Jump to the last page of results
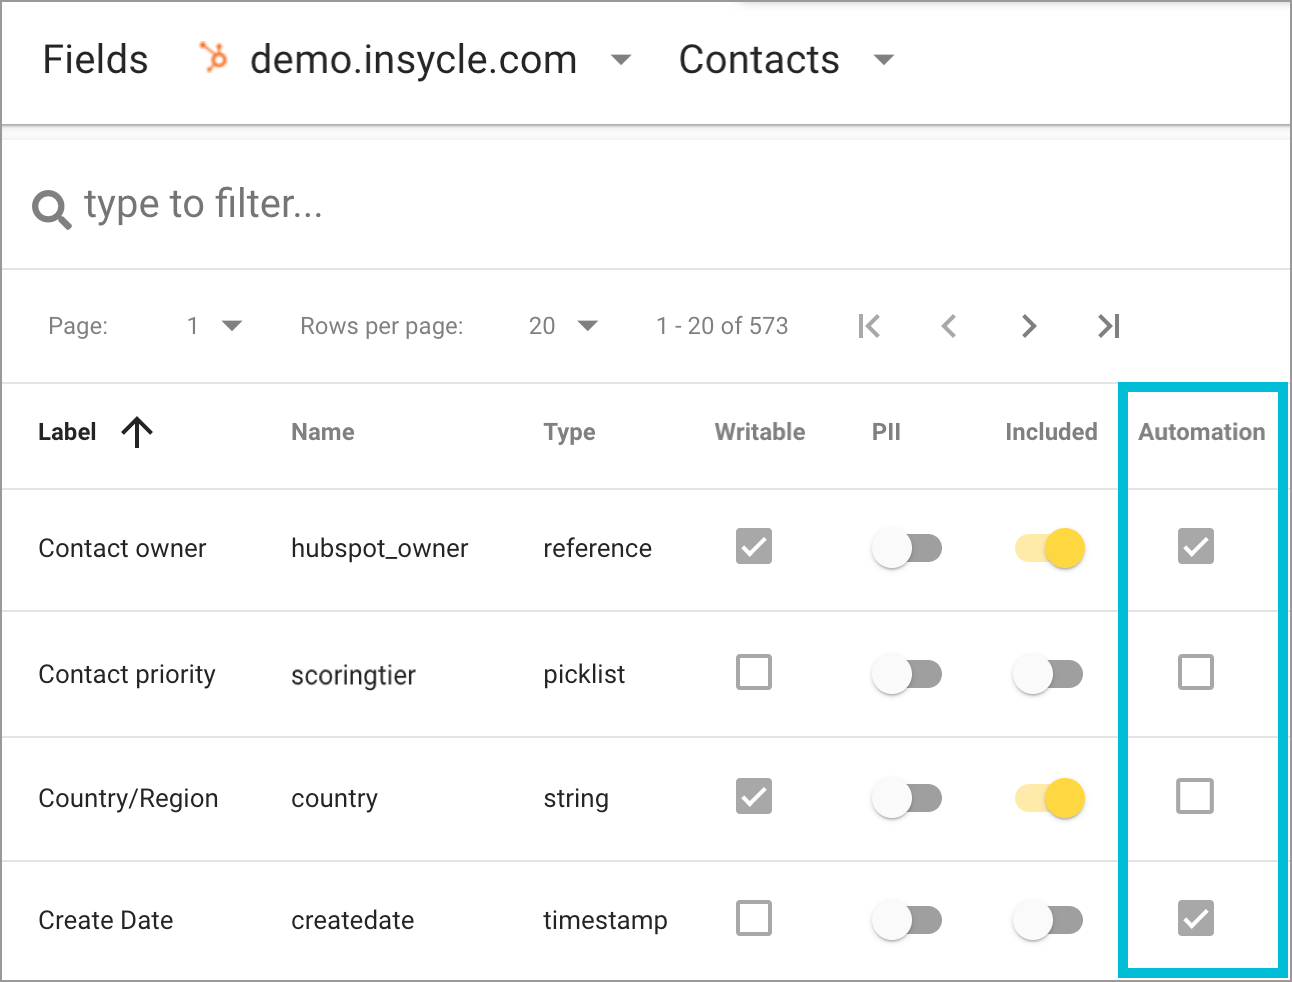The width and height of the screenshot is (1292, 982). click(x=1108, y=325)
